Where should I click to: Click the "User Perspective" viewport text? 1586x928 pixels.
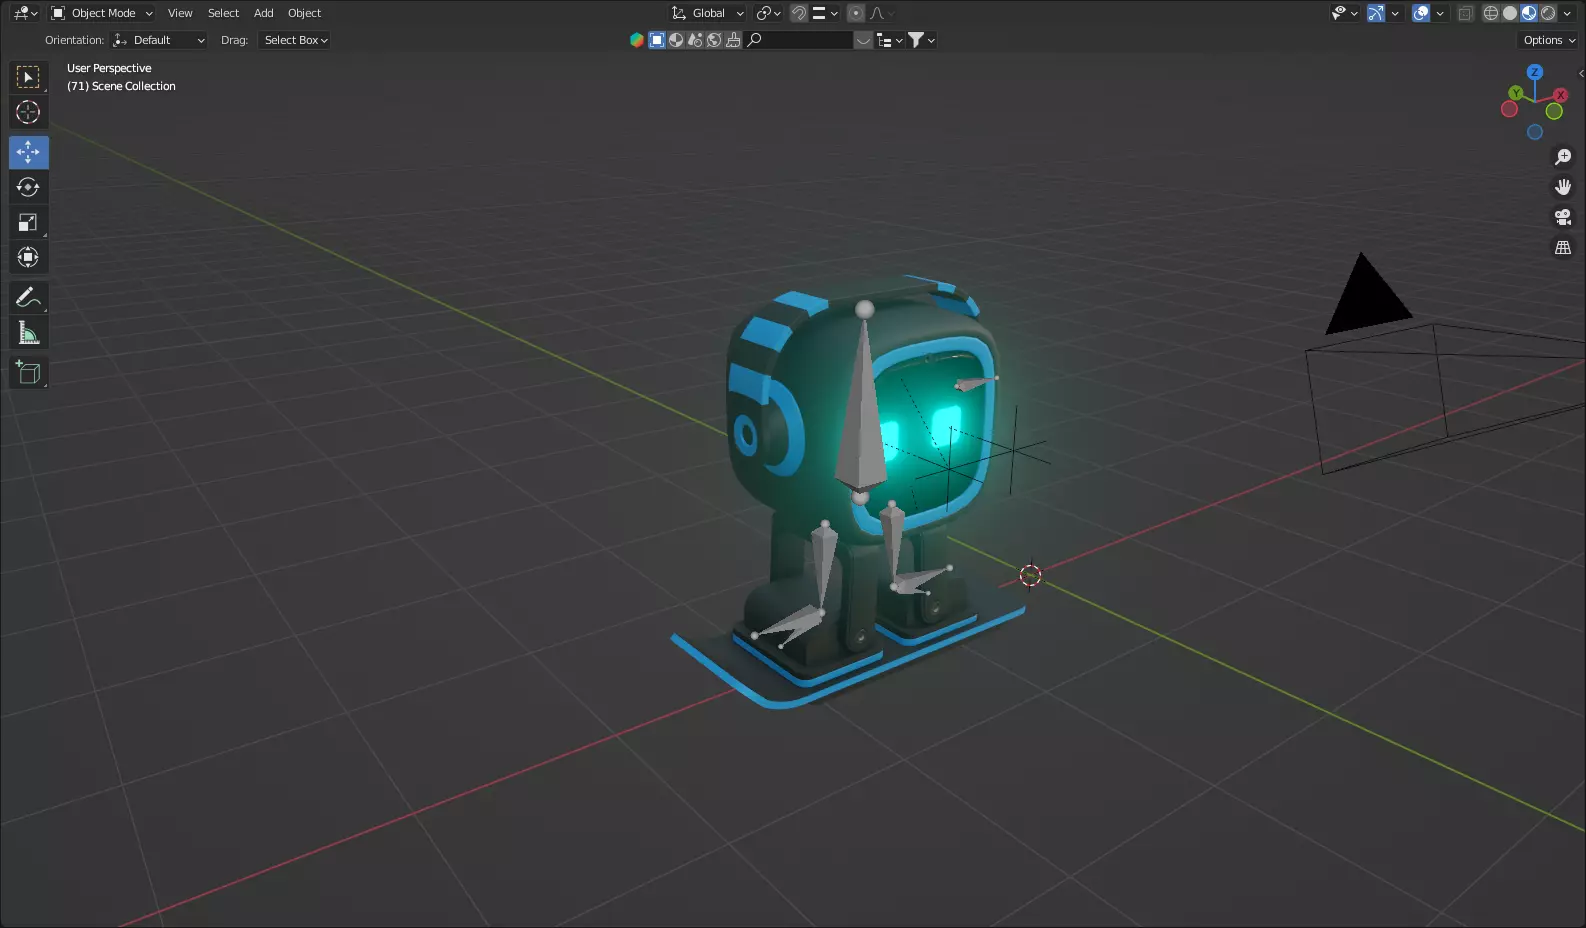(x=109, y=68)
